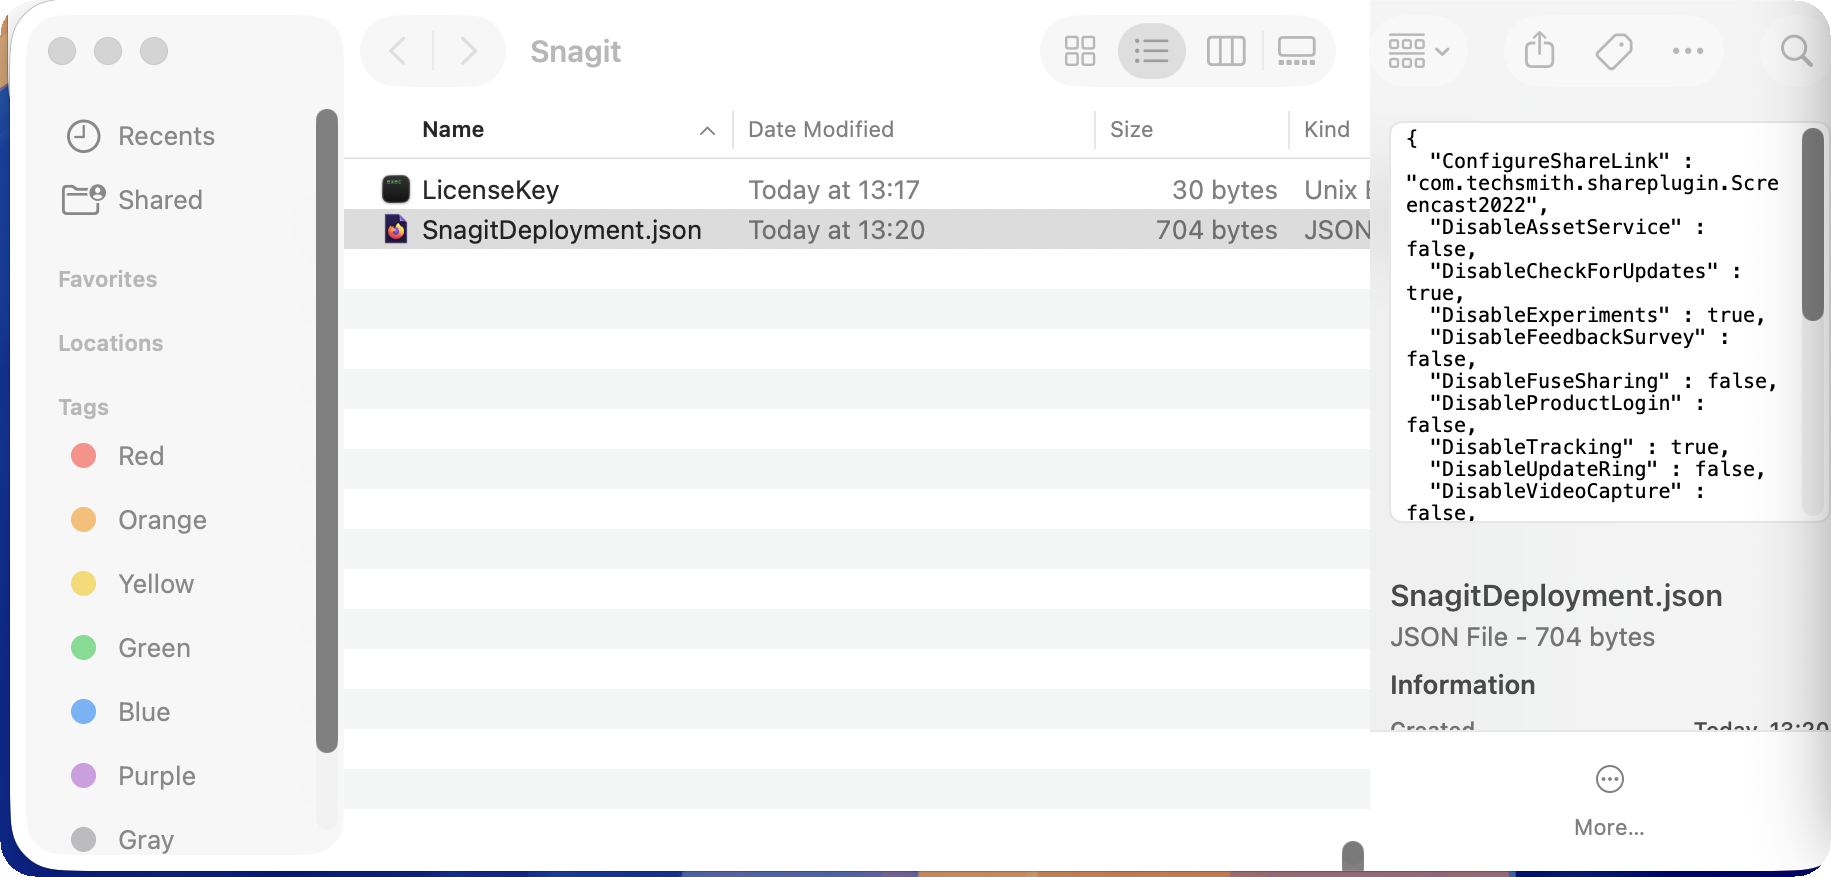Click the "Today at 13:20" date cell
The image size is (1831, 877).
click(x=837, y=230)
